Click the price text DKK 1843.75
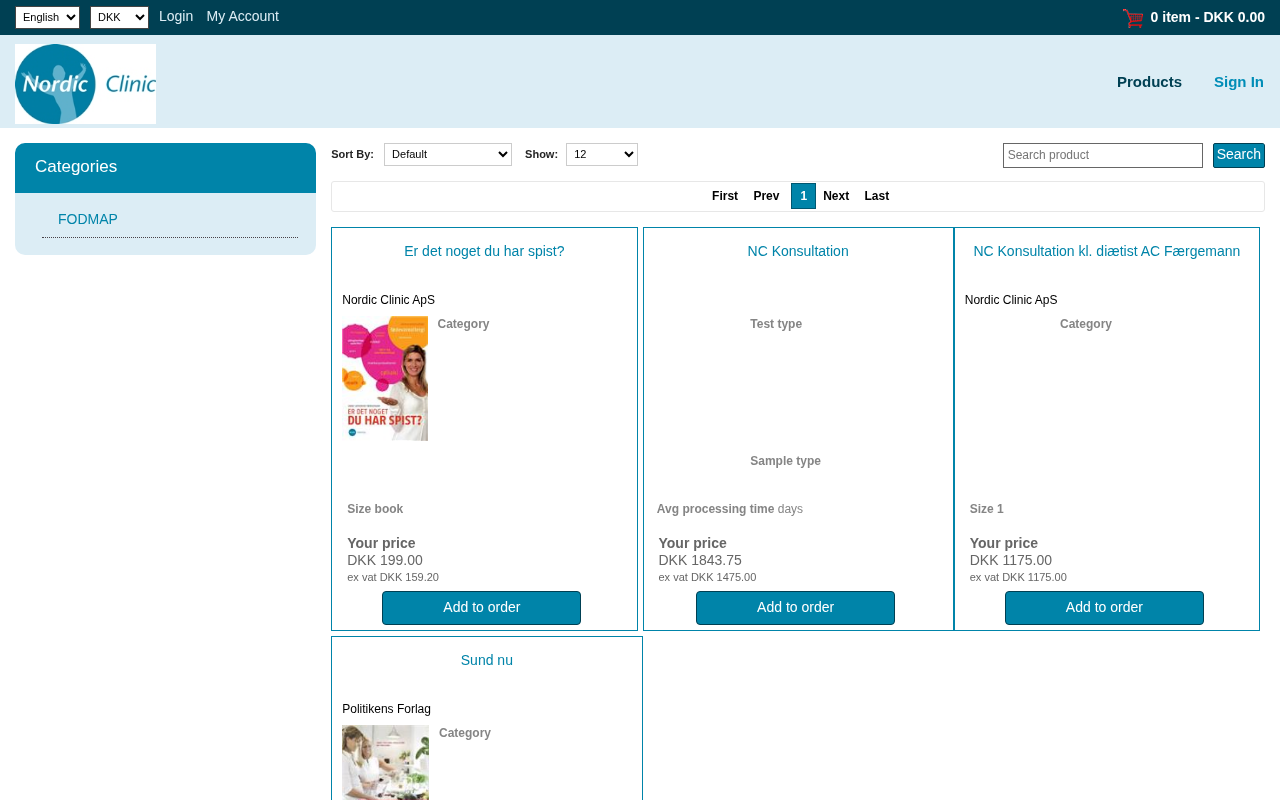The image size is (1280, 800). 700,560
